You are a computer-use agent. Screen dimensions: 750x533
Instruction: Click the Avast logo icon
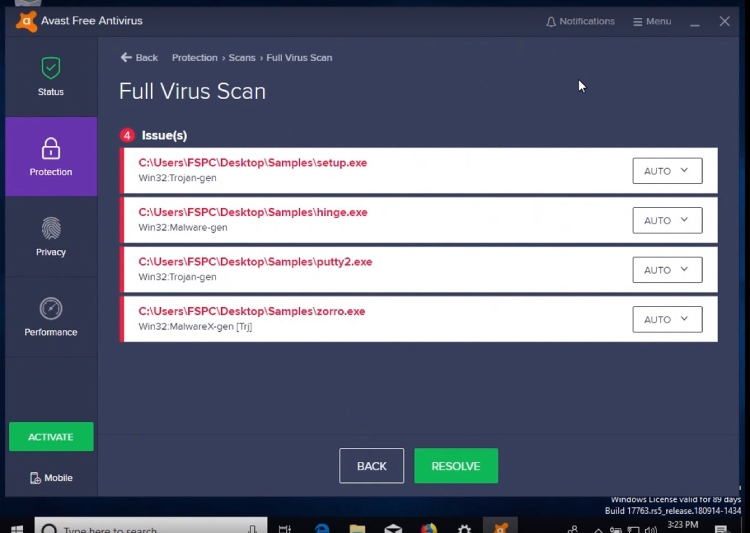26,22
